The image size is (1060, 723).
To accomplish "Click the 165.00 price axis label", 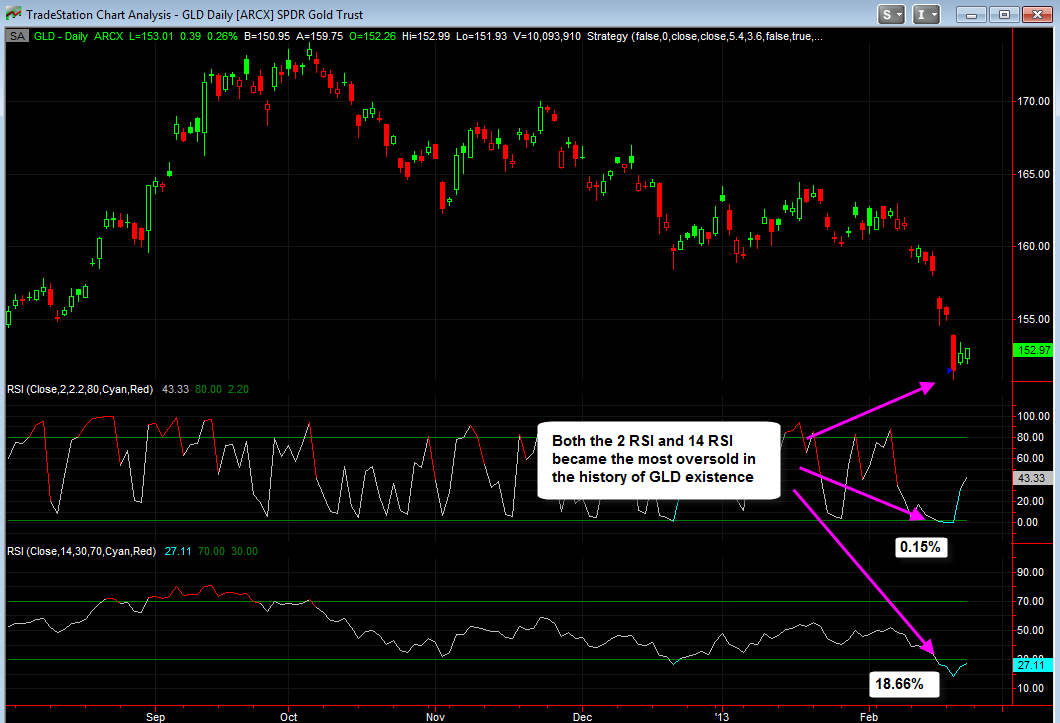I will click(1034, 174).
